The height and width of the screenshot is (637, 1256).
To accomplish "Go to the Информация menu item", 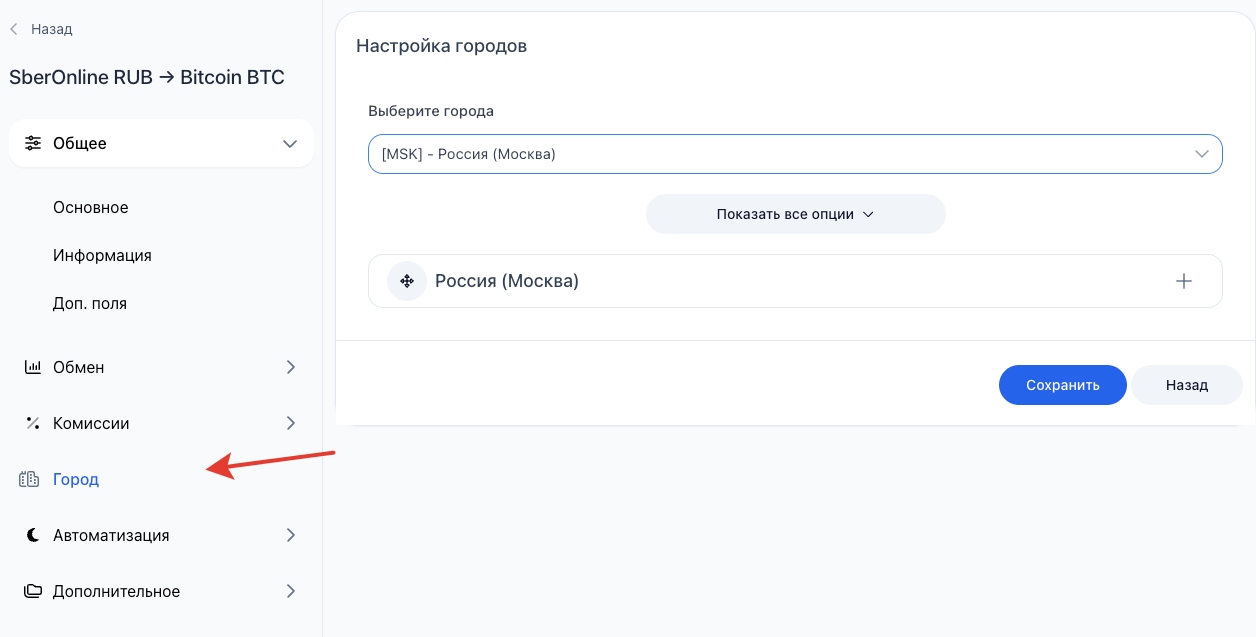I will 102,255.
